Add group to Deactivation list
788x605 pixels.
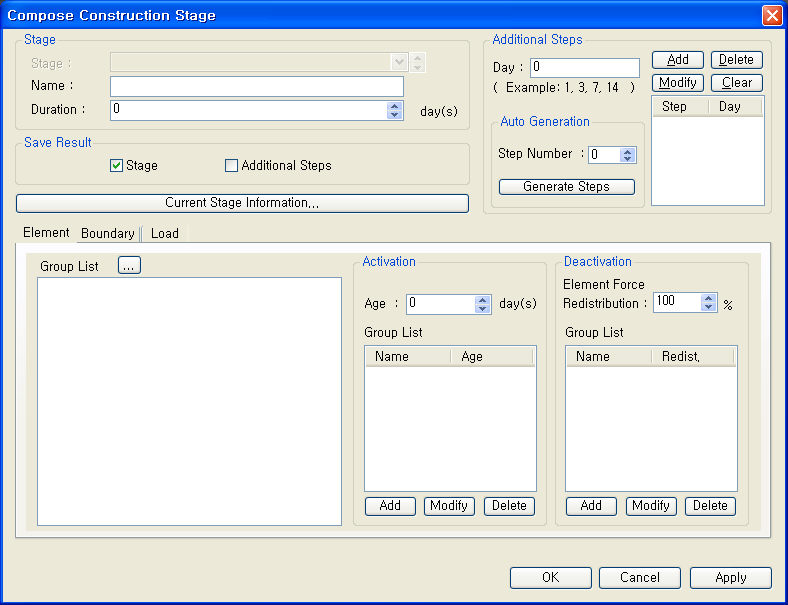(x=591, y=506)
